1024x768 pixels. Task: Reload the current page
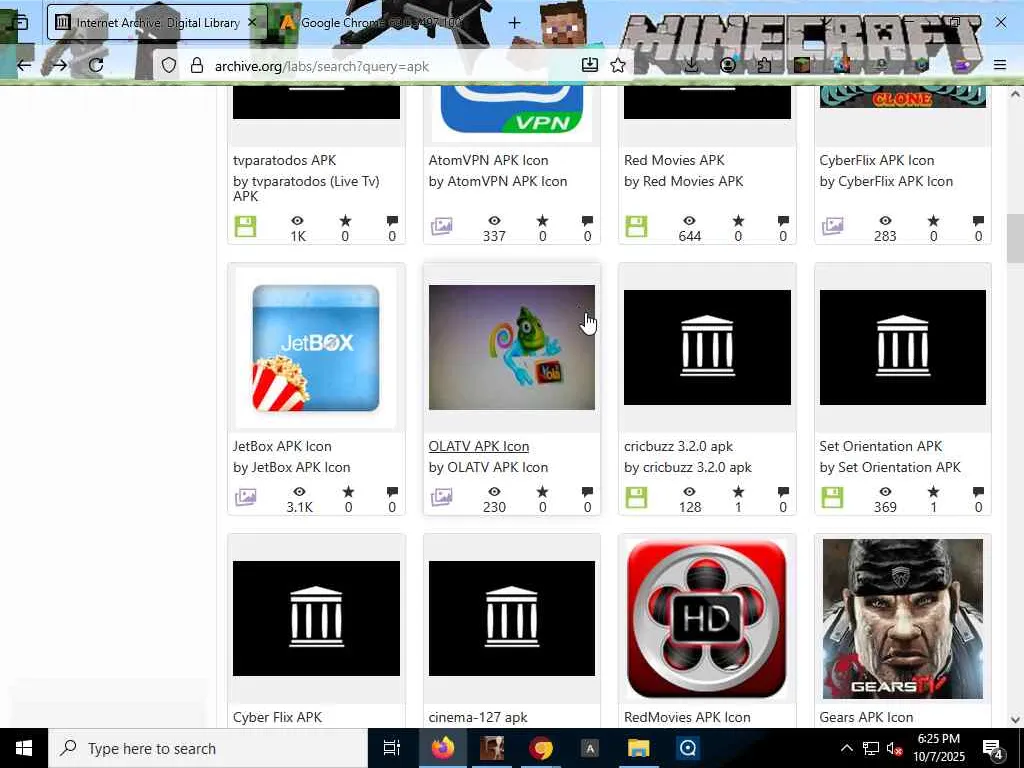tap(96, 65)
